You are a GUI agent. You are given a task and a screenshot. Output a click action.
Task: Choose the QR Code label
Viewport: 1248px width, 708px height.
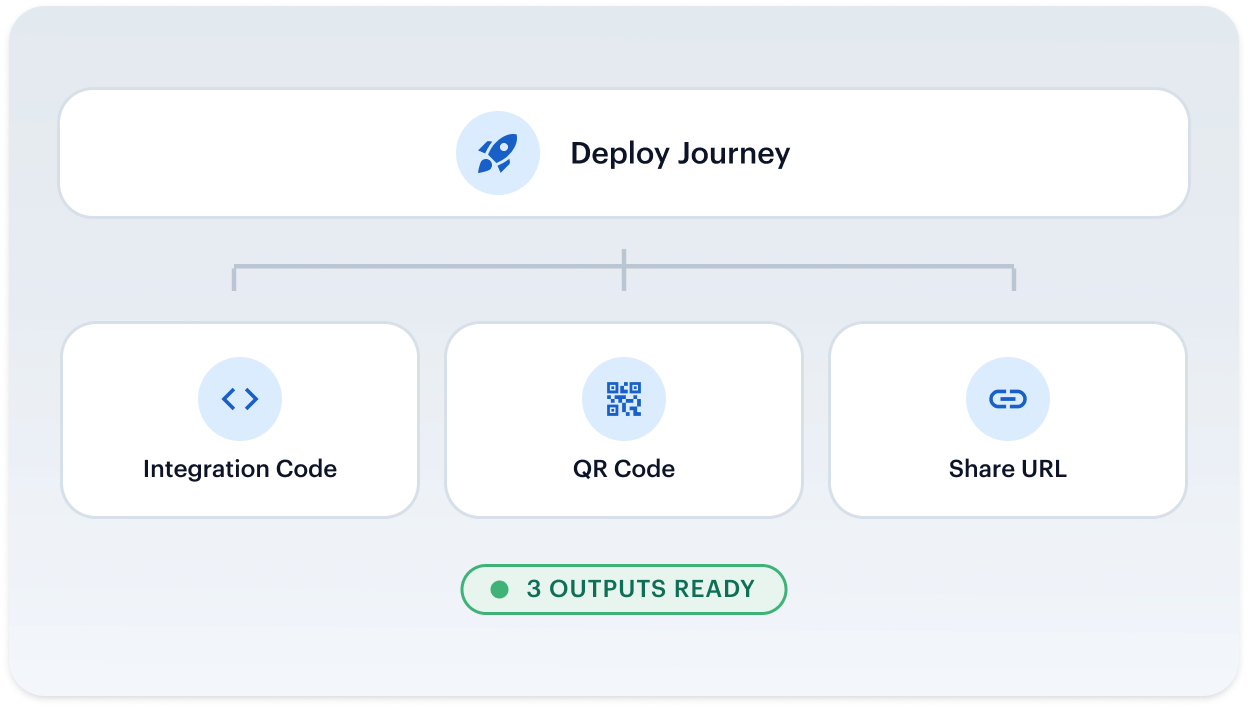click(624, 469)
